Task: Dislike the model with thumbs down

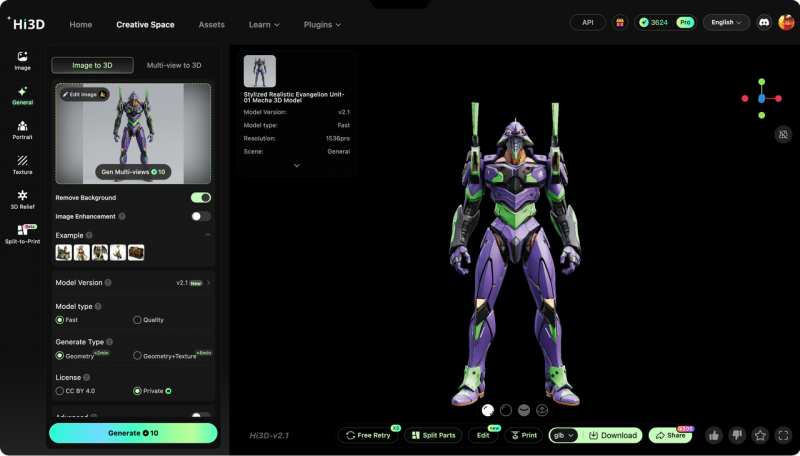Action: click(x=737, y=435)
